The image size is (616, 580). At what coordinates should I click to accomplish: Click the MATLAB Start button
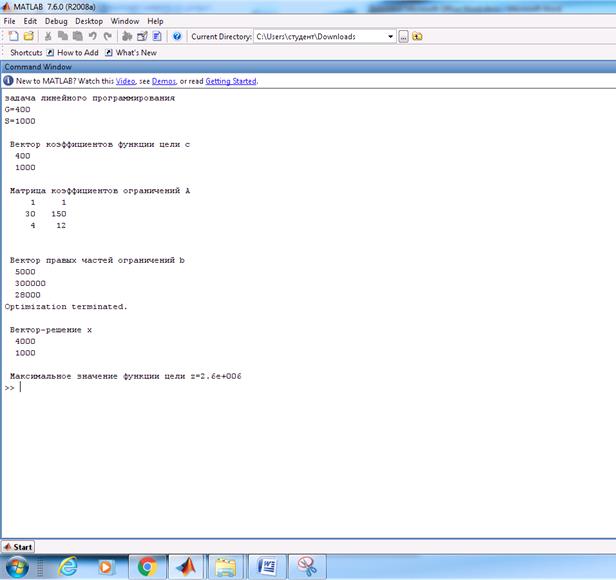(x=18, y=547)
